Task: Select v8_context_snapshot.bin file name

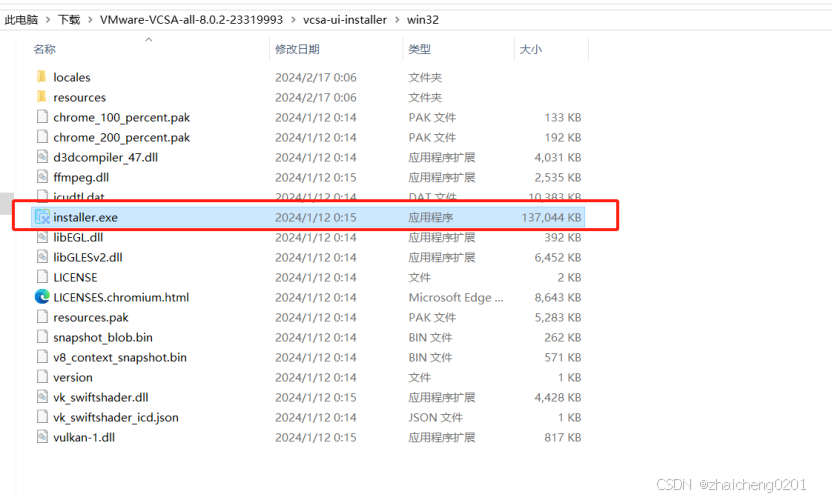Action: pyautogui.click(x=120, y=358)
